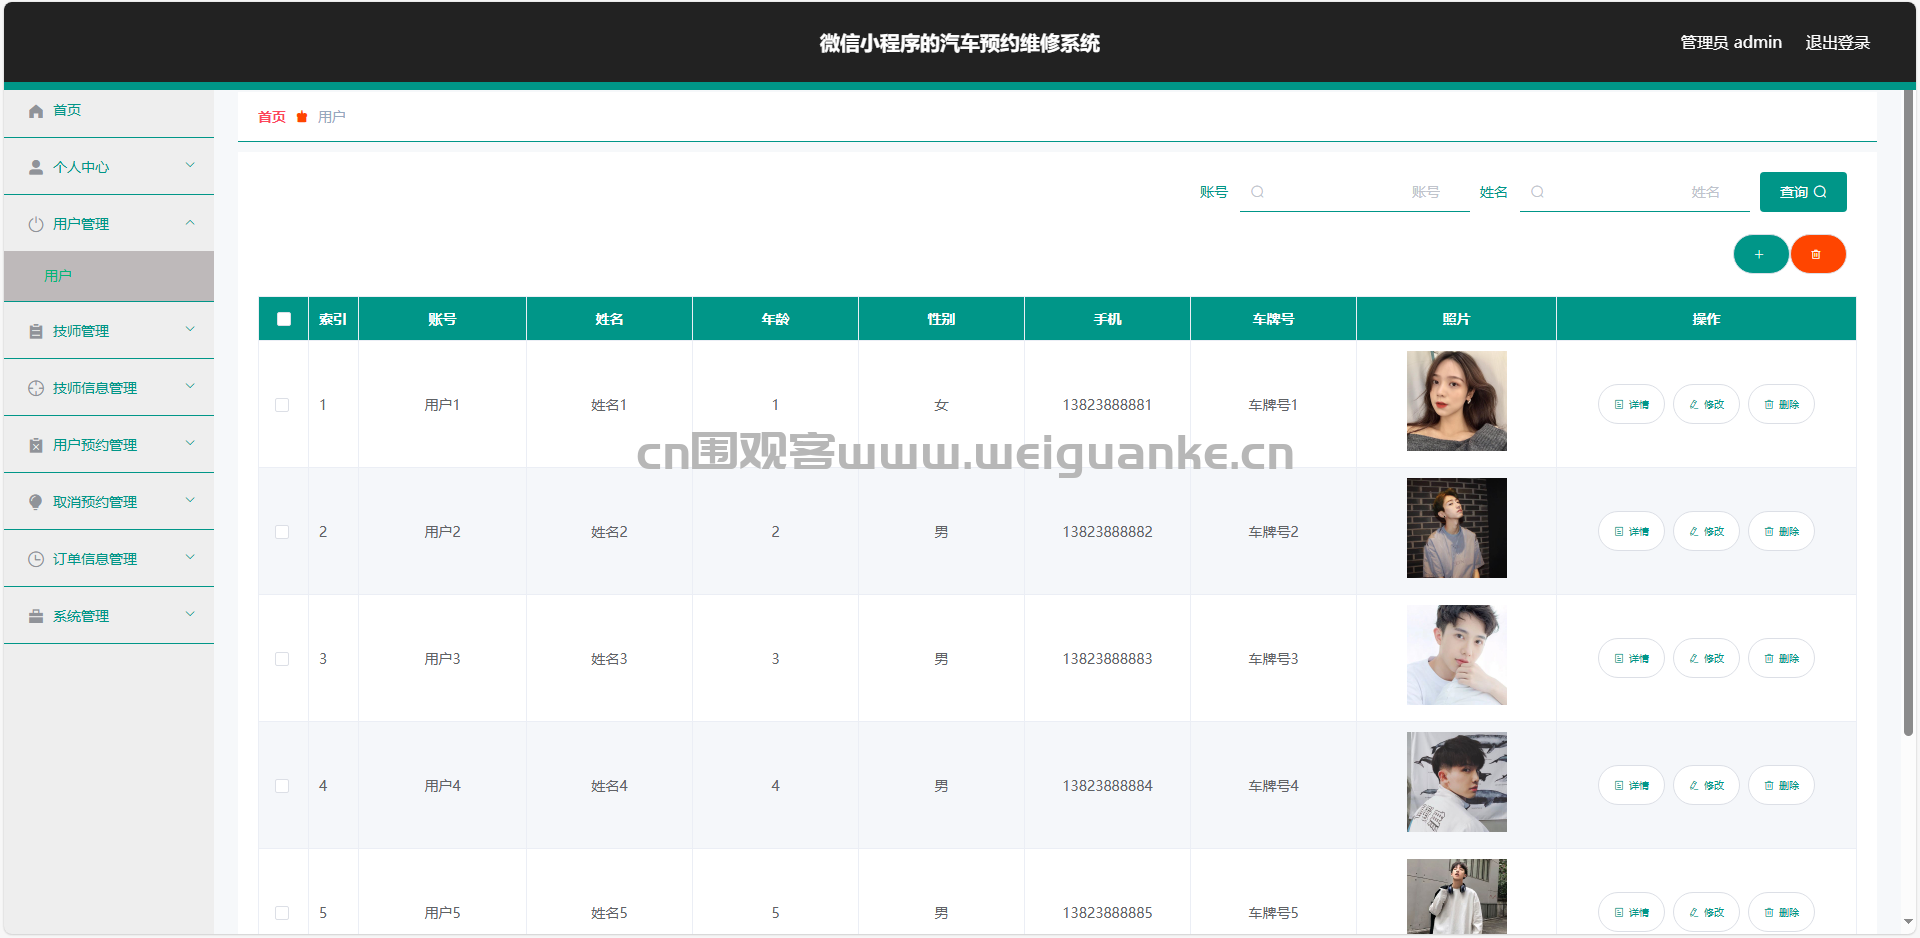Check the checkbox for row 用户4

pos(282,786)
